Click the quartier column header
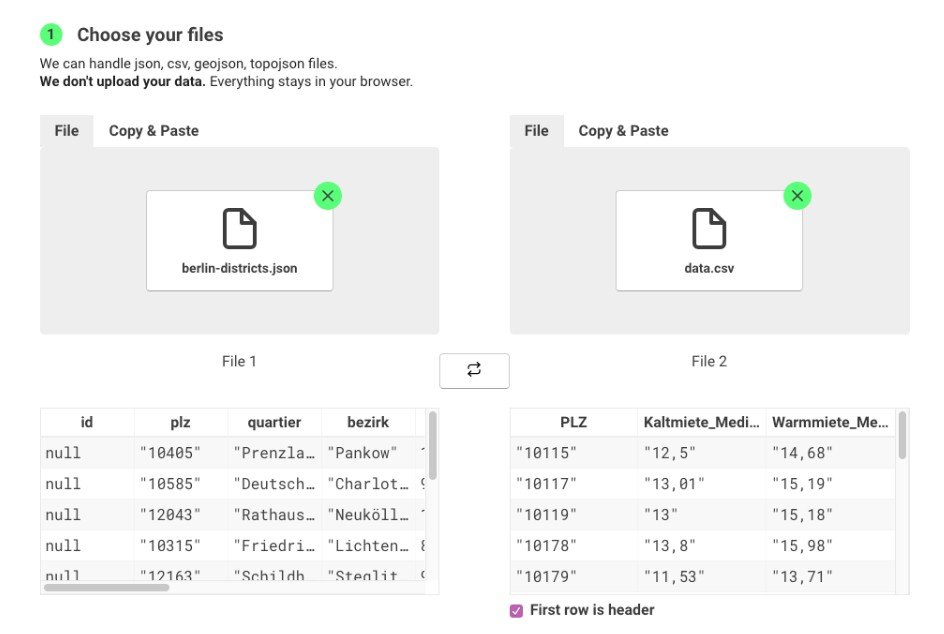The image size is (944, 634). tap(273, 422)
